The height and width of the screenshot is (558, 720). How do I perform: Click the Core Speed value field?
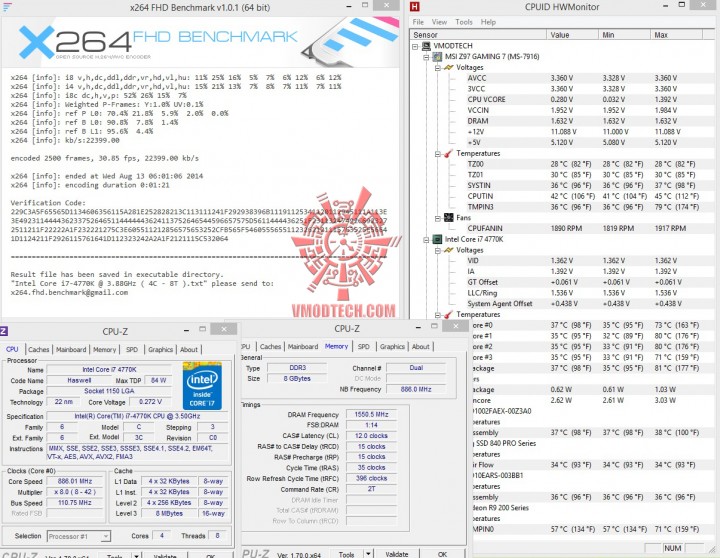[75, 481]
